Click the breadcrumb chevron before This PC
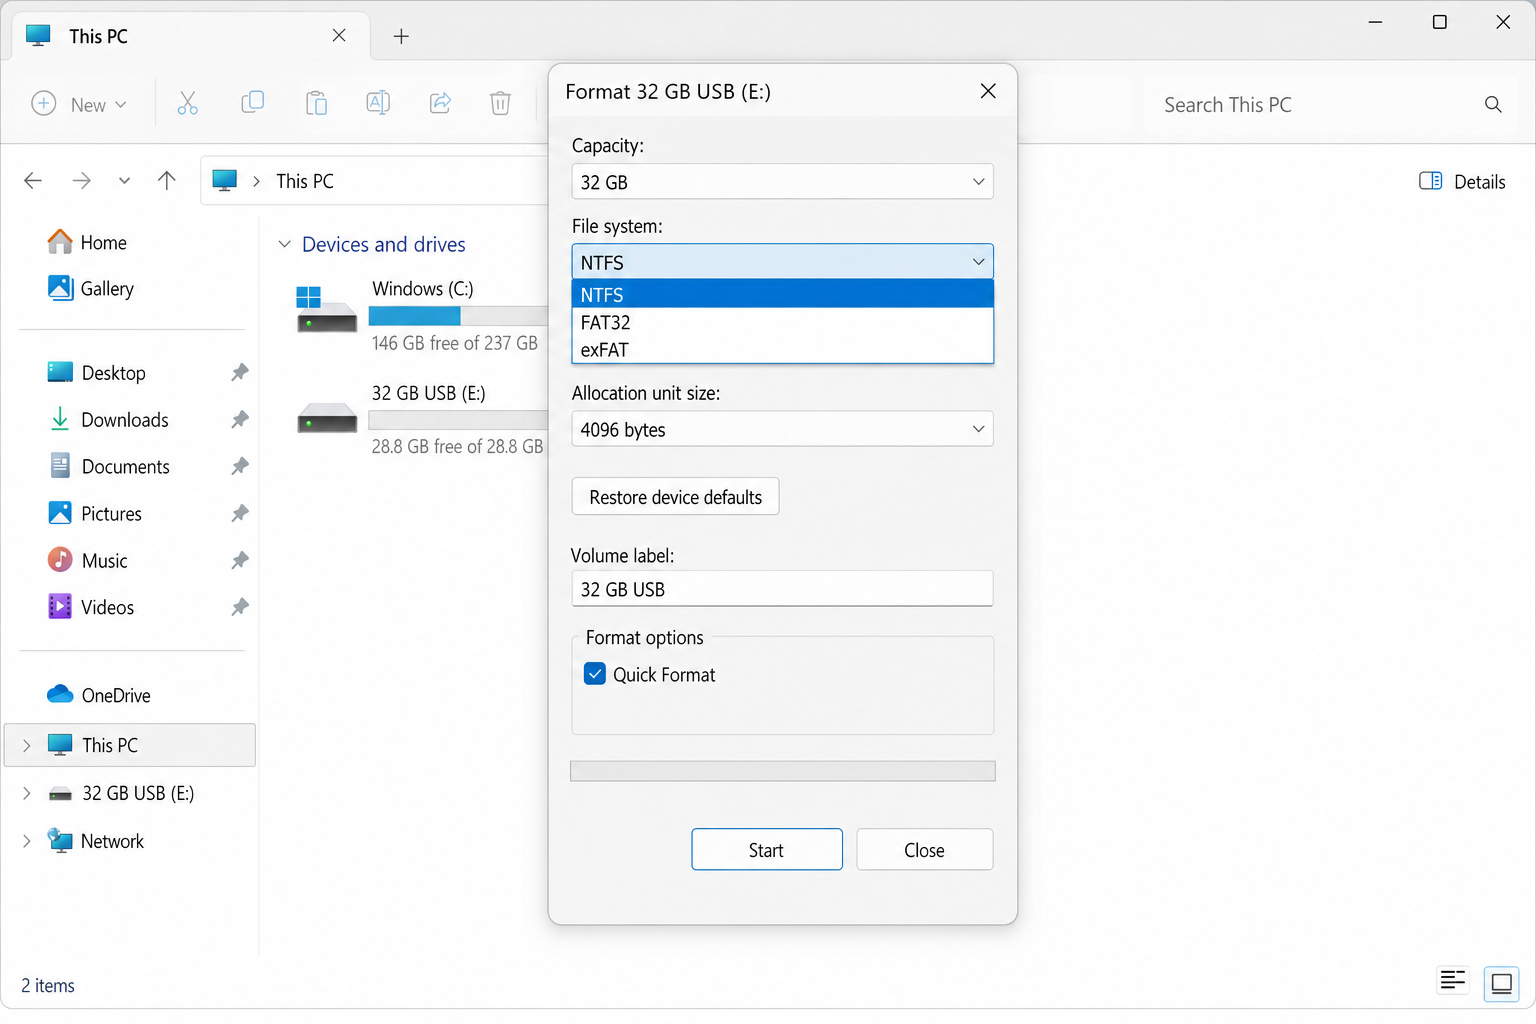The height and width of the screenshot is (1024, 1536). [257, 181]
